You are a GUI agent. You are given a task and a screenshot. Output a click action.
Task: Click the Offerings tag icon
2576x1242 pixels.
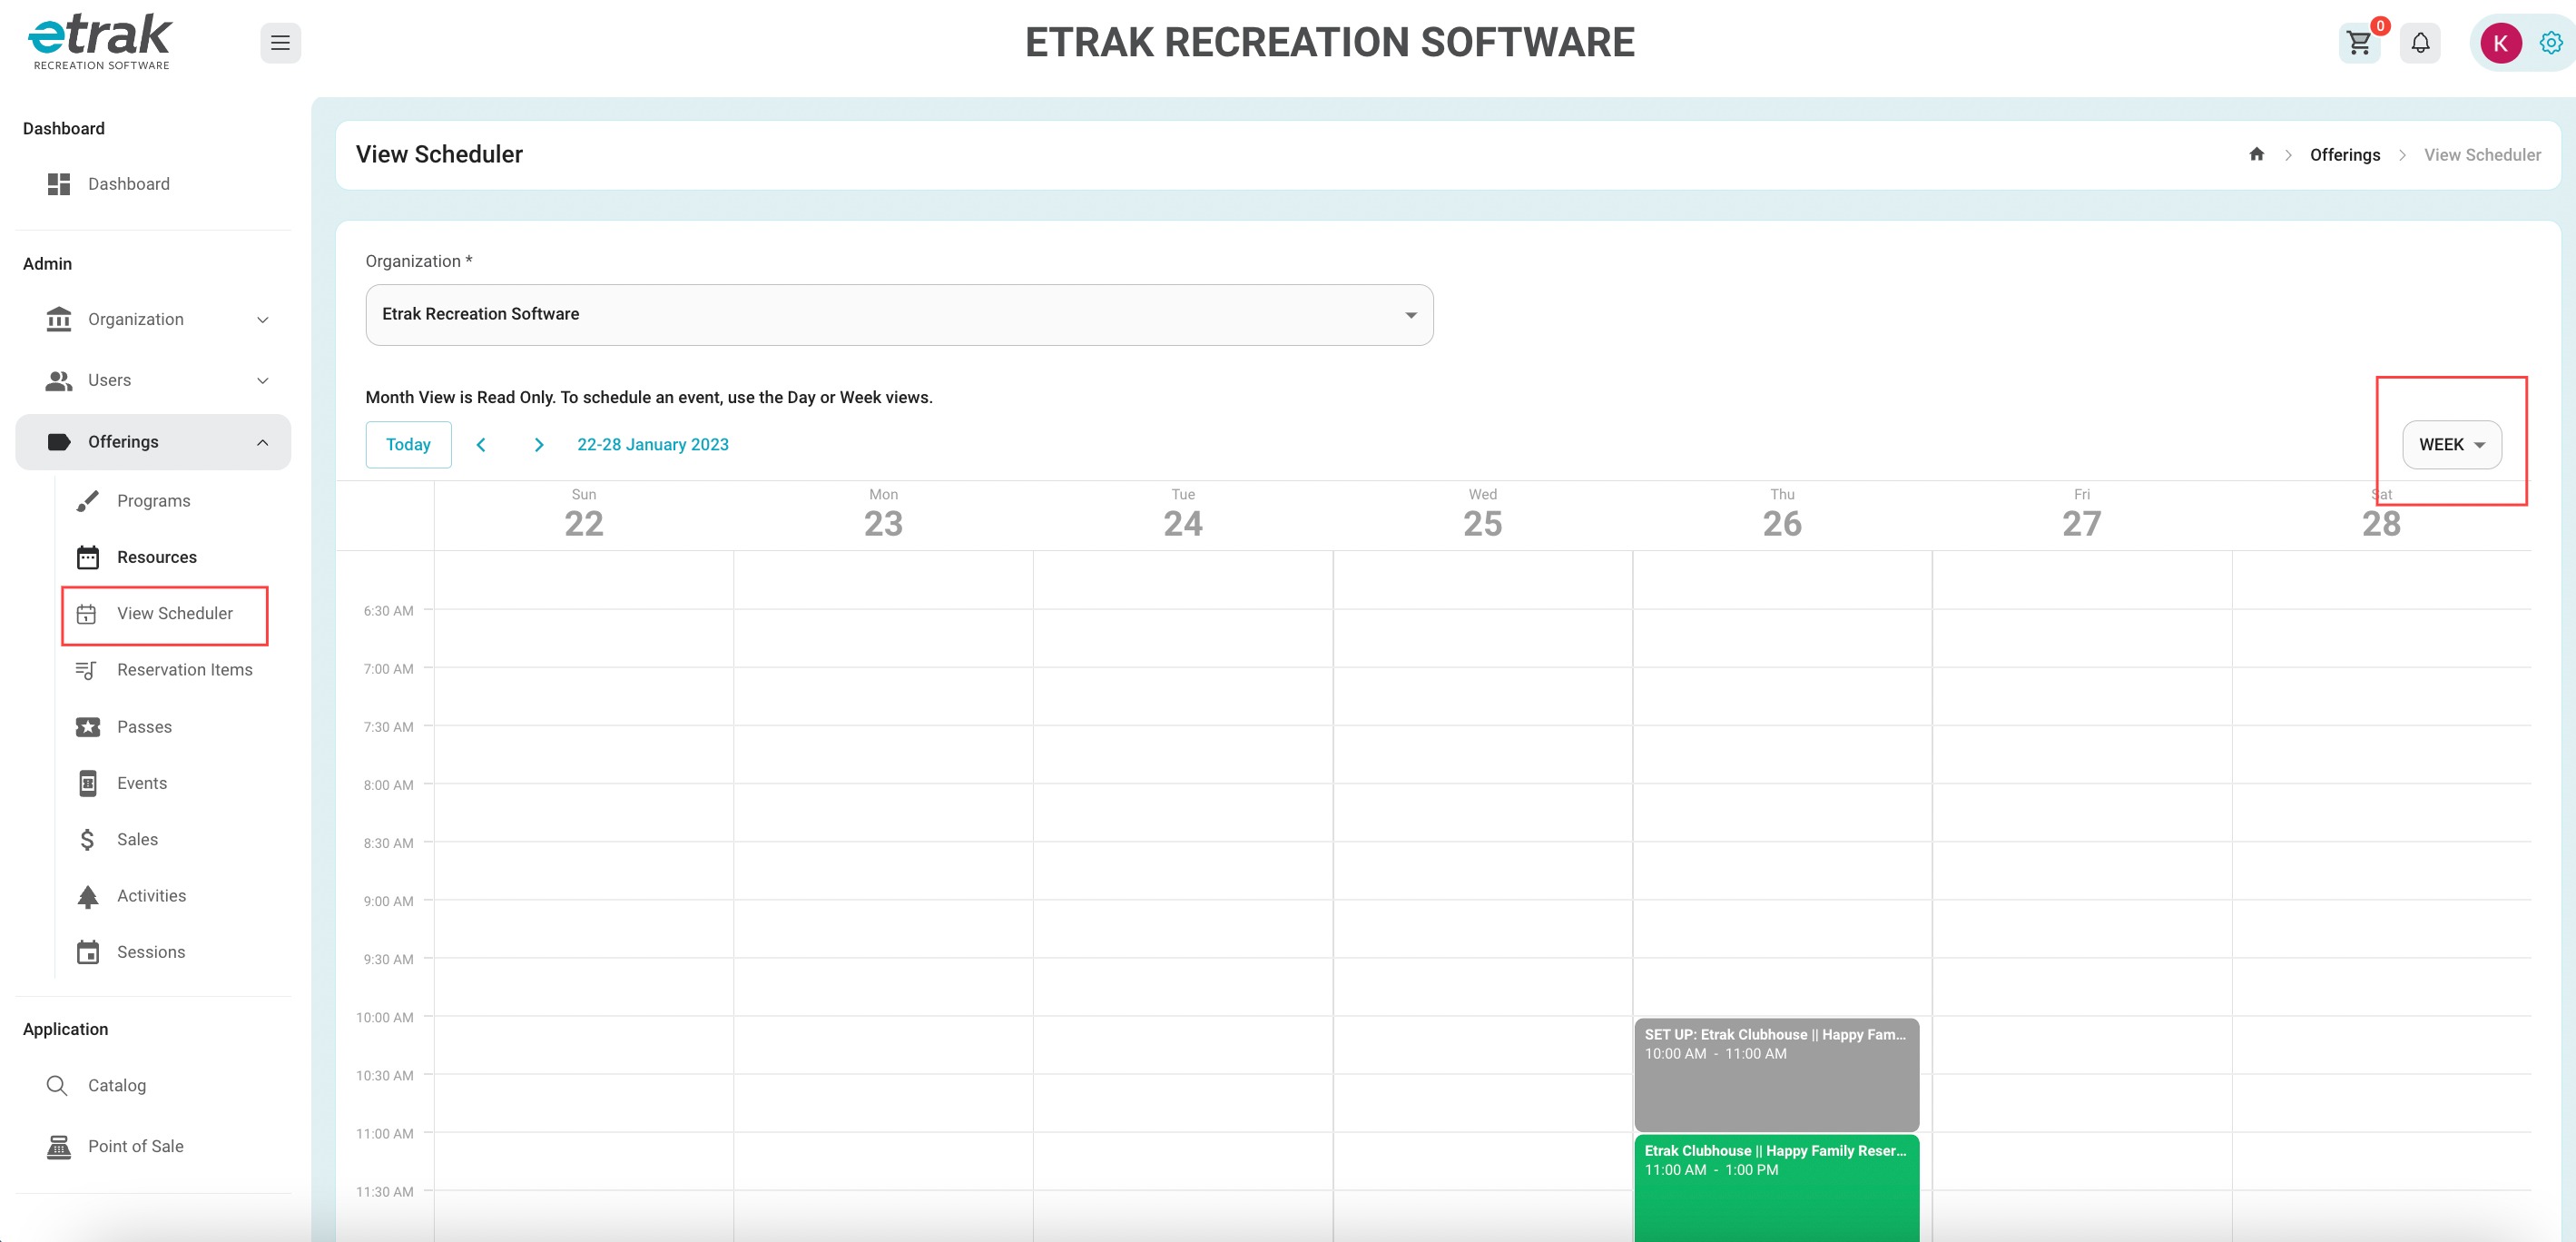(x=59, y=442)
